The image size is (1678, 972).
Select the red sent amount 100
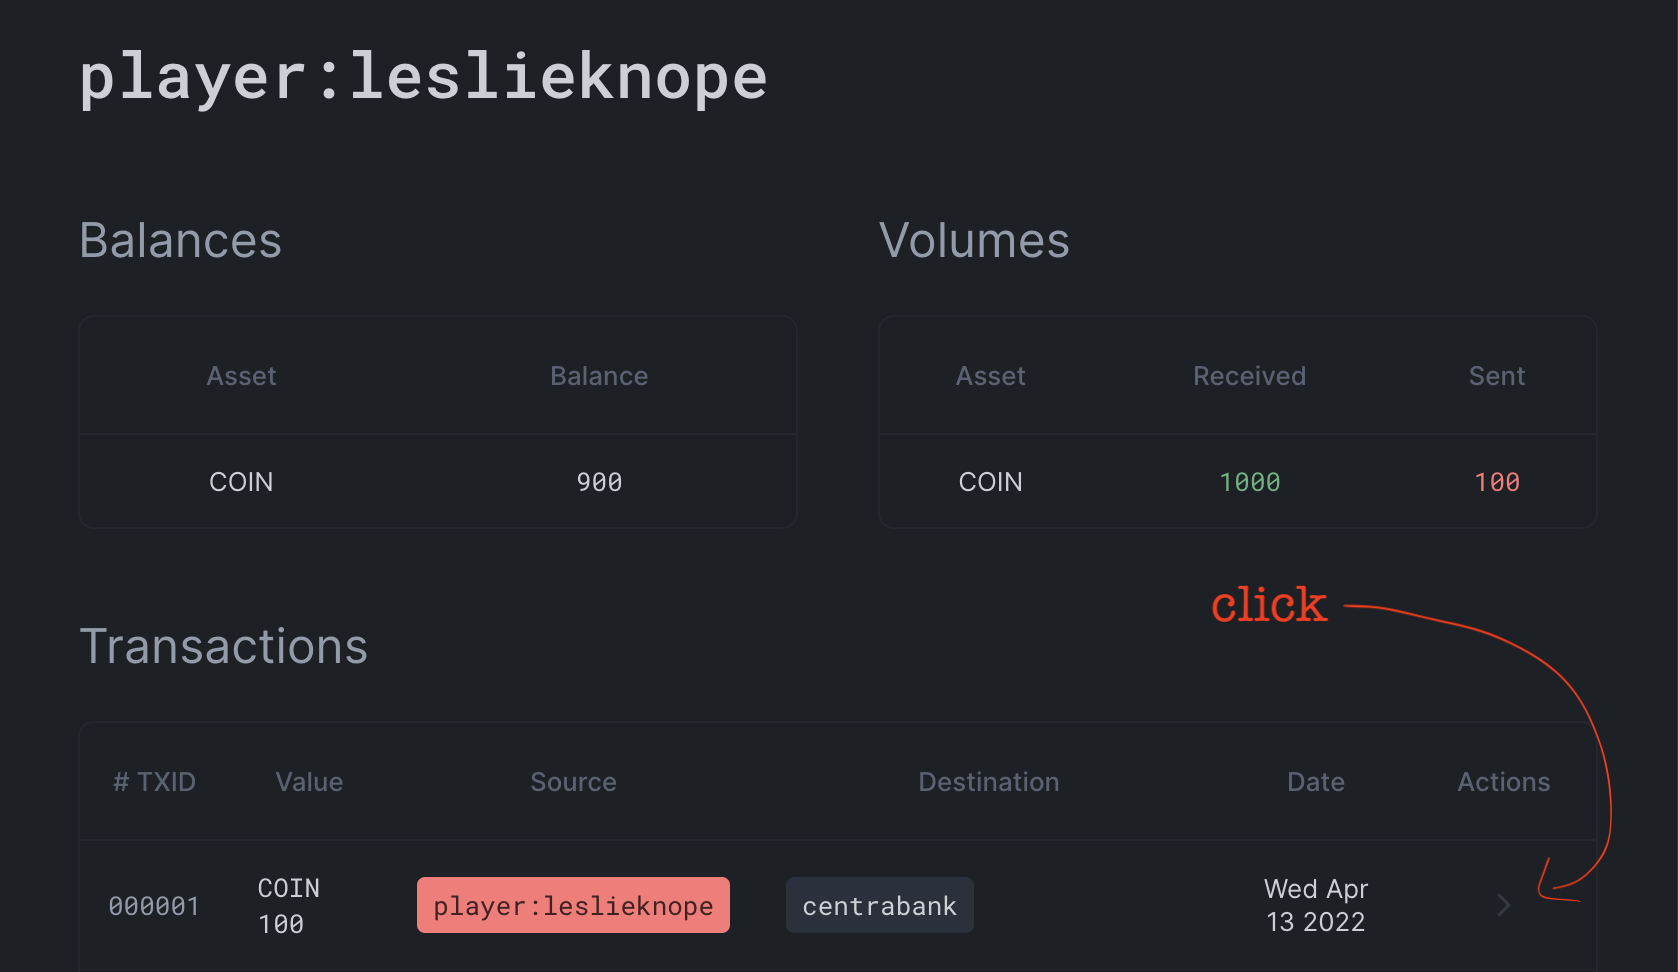click(1496, 482)
